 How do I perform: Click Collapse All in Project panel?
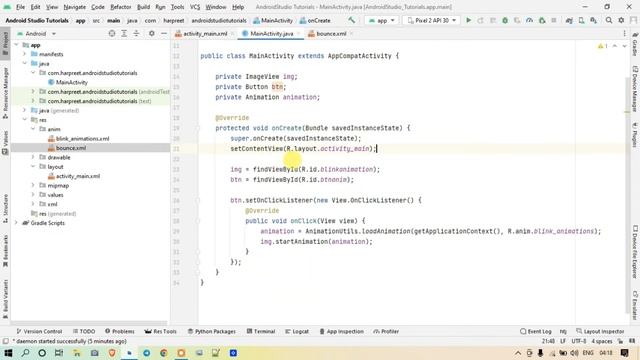point(136,33)
